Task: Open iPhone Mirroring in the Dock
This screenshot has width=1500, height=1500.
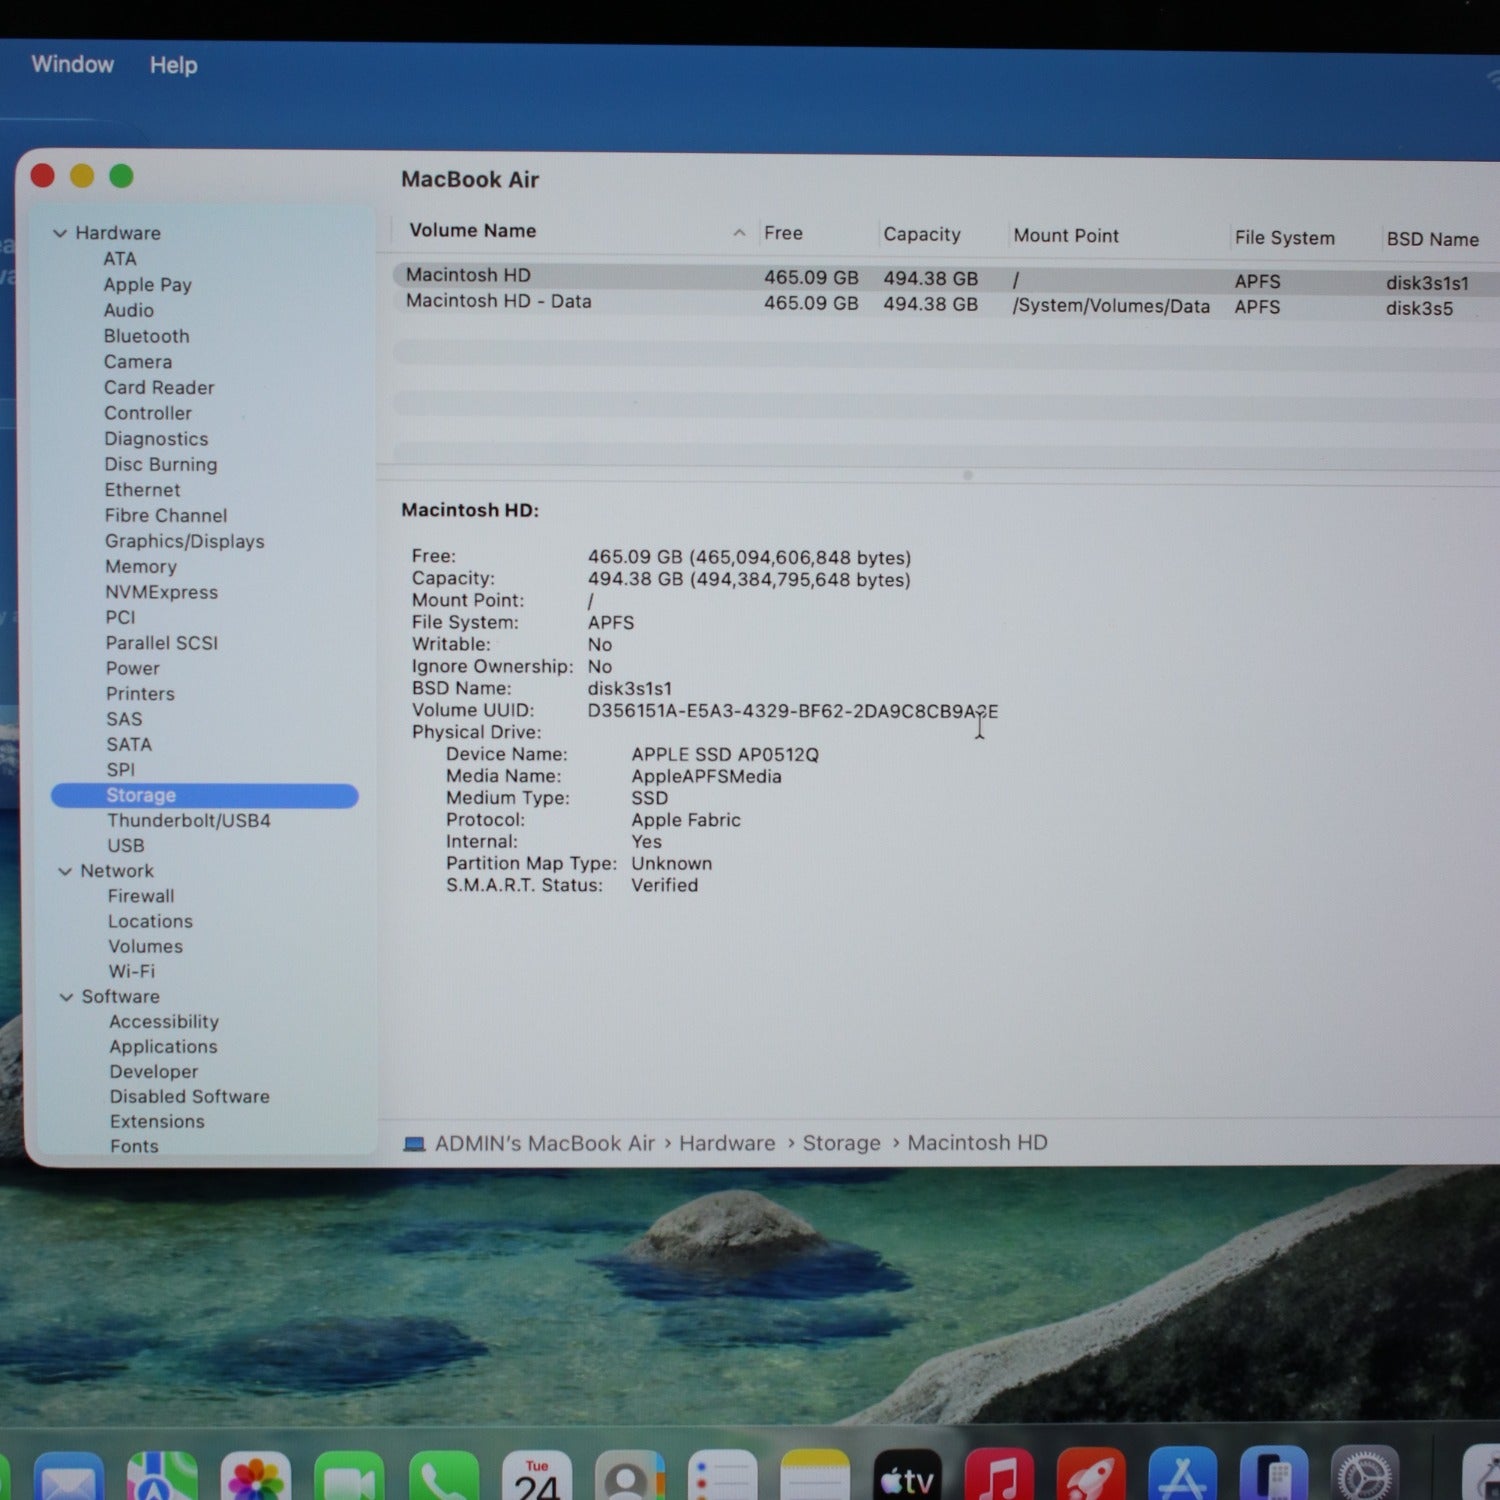Action: click(1274, 1475)
